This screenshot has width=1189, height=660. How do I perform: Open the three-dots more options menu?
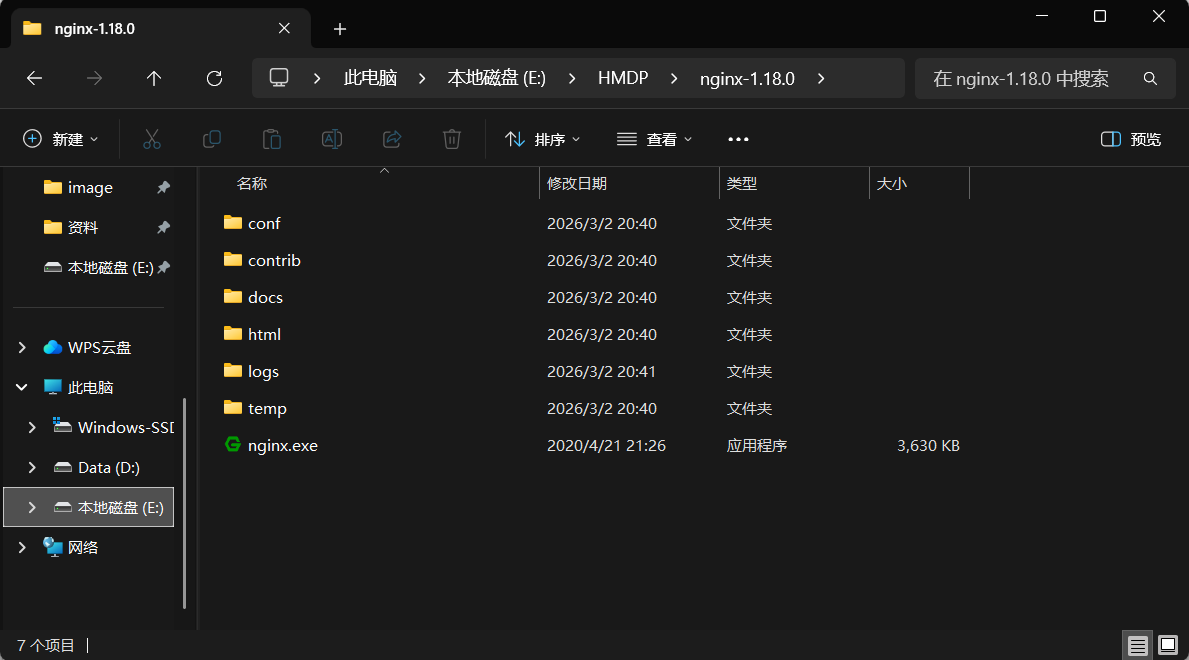coord(738,139)
